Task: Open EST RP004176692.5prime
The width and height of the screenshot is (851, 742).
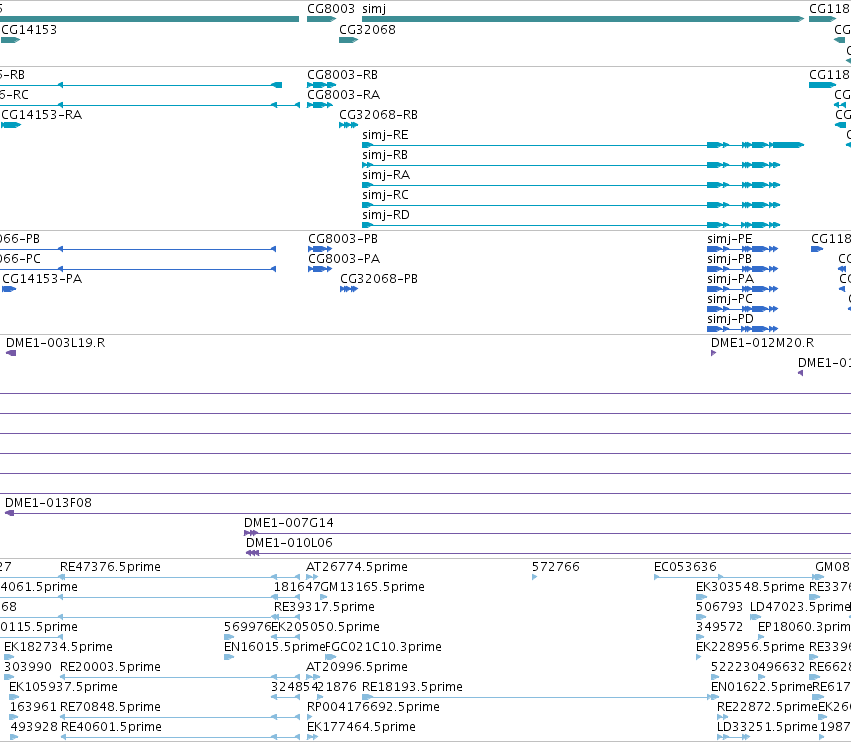Action: click(x=373, y=707)
